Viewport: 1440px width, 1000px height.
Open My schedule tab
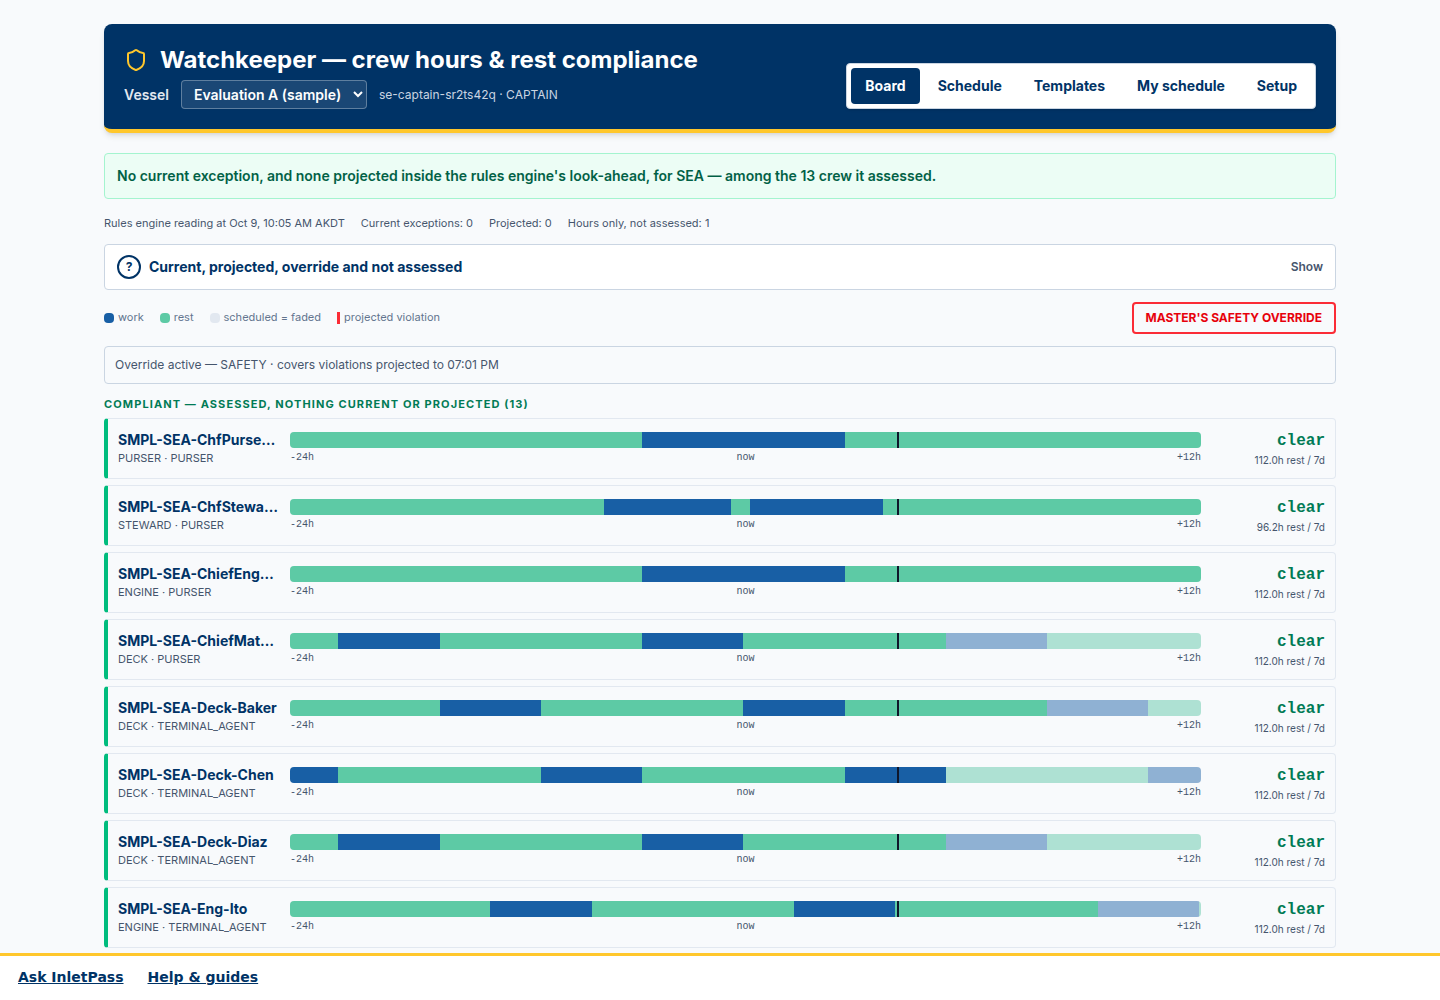(x=1180, y=86)
